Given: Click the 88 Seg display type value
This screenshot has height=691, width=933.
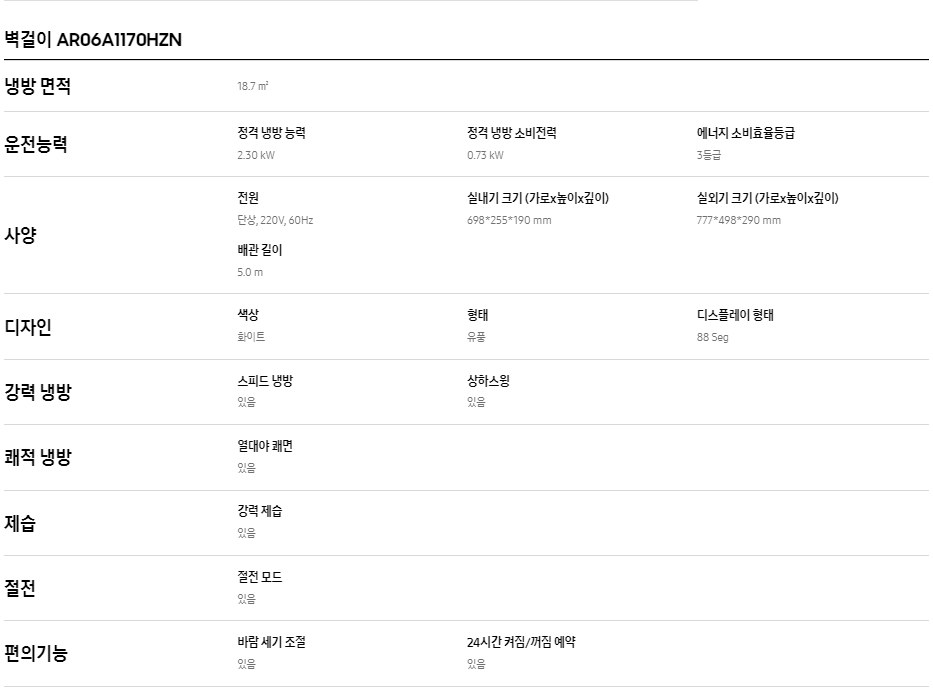Looking at the screenshot, I should [712, 337].
